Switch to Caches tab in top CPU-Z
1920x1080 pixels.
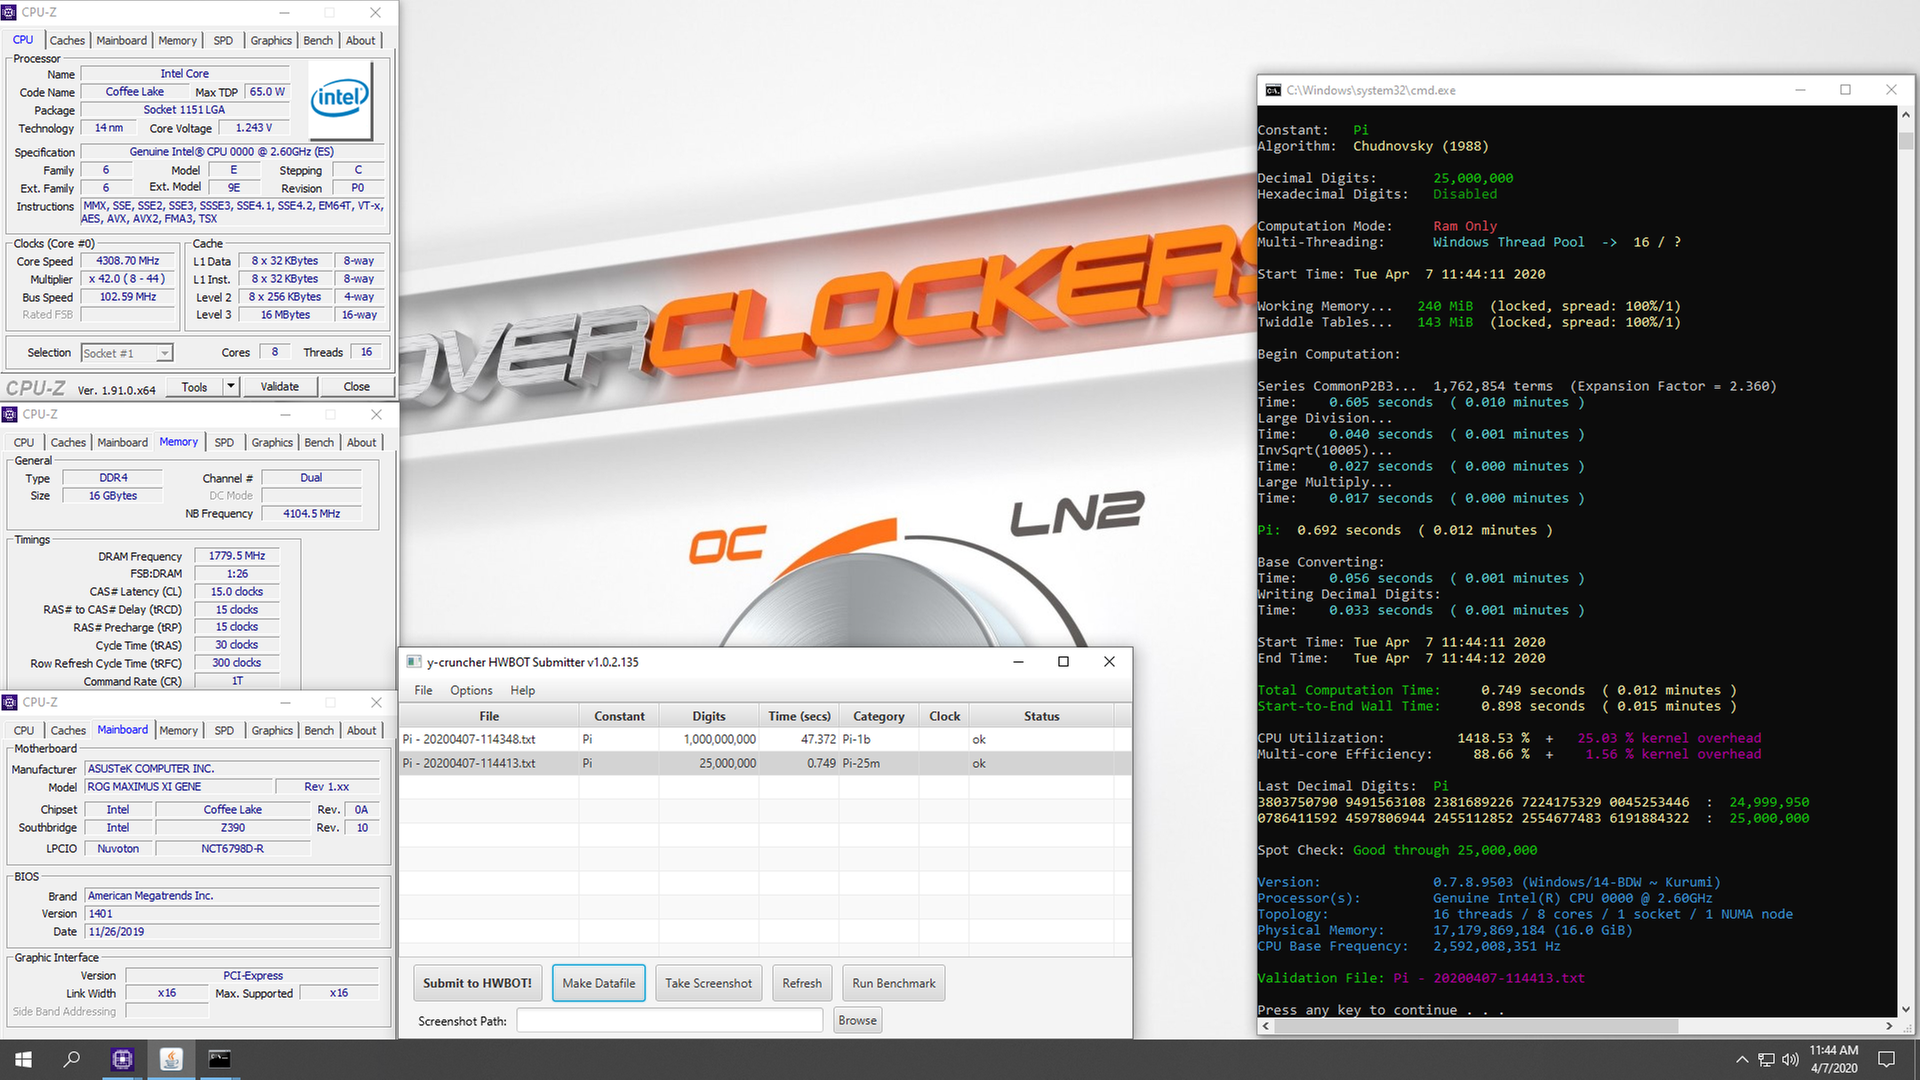[x=67, y=41]
